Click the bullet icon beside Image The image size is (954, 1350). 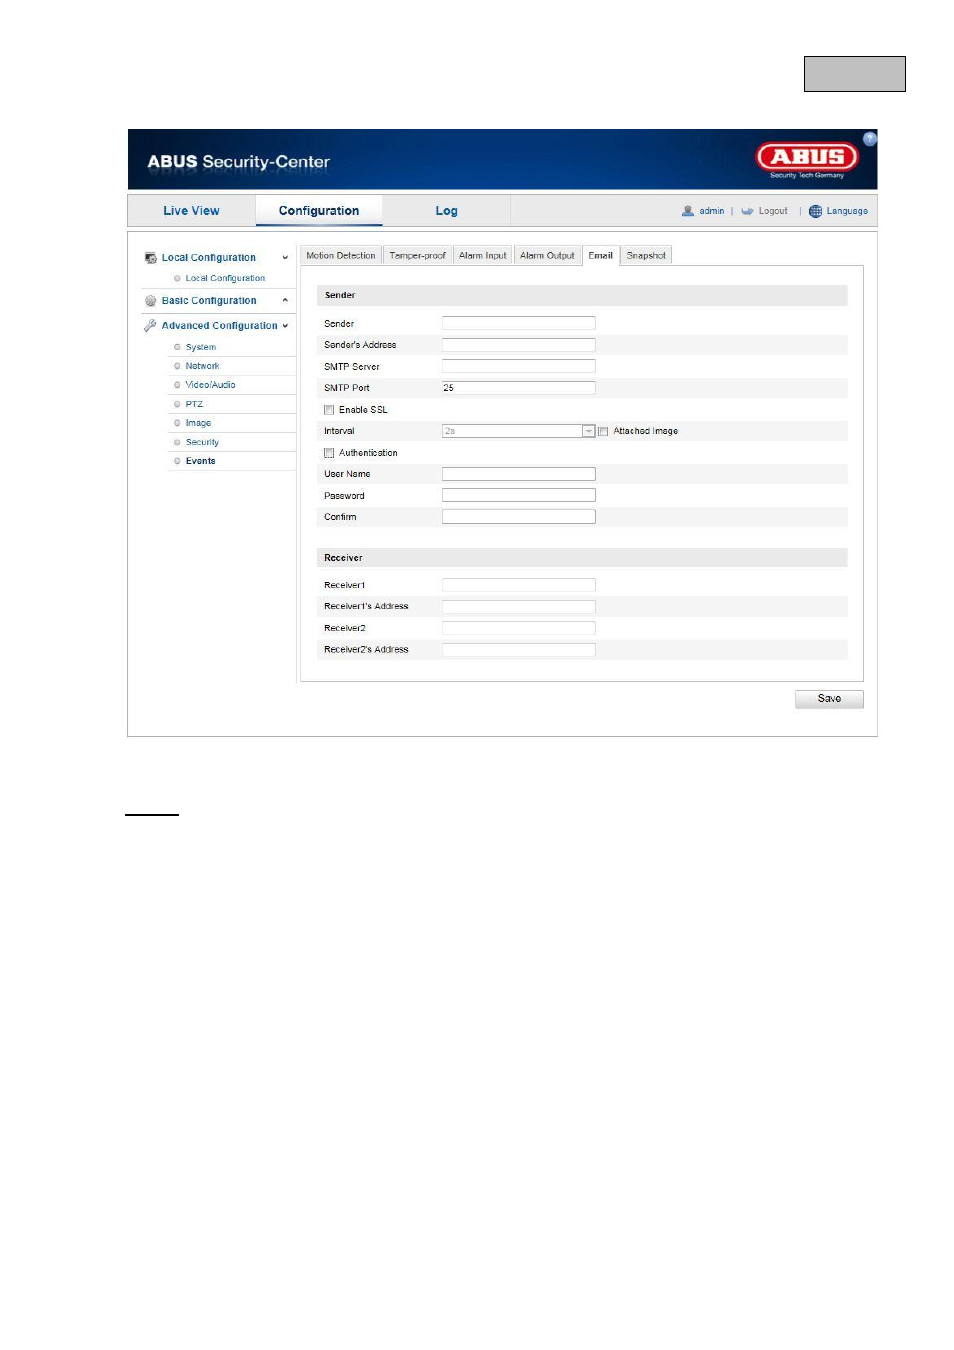pyautogui.click(x=177, y=423)
